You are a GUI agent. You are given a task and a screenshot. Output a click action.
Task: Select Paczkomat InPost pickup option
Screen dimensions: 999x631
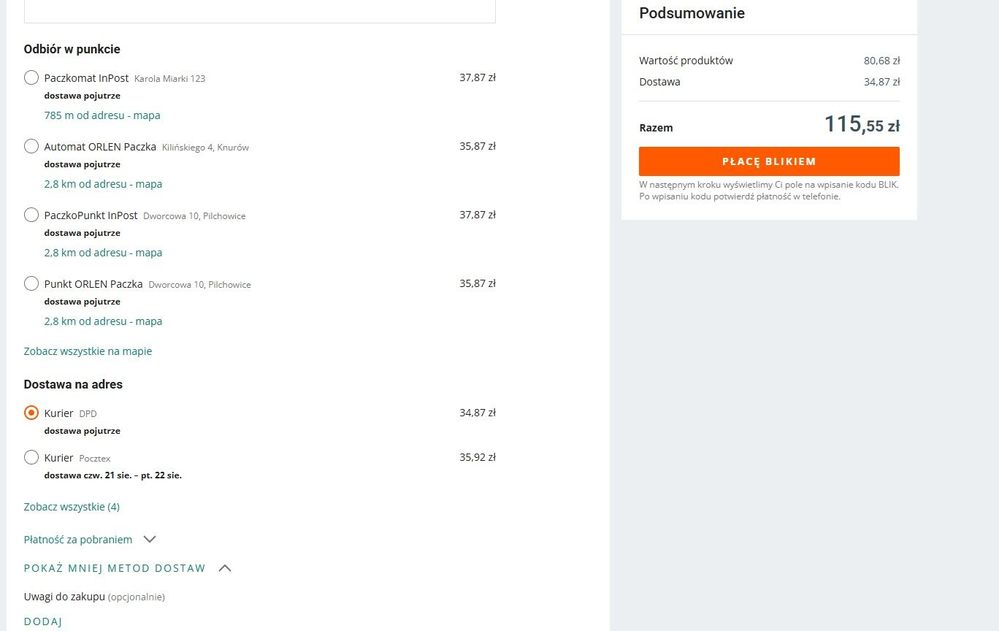32,78
